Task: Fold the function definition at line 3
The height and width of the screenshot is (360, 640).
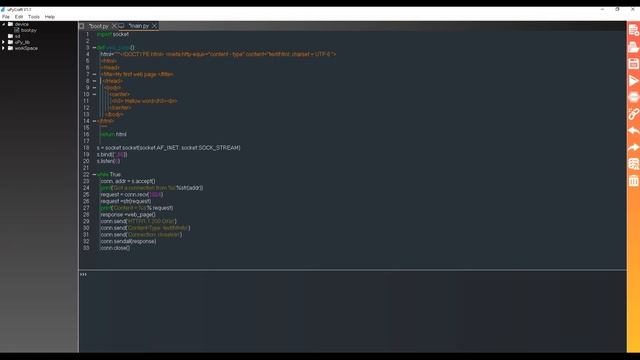Action: [x=94, y=48]
